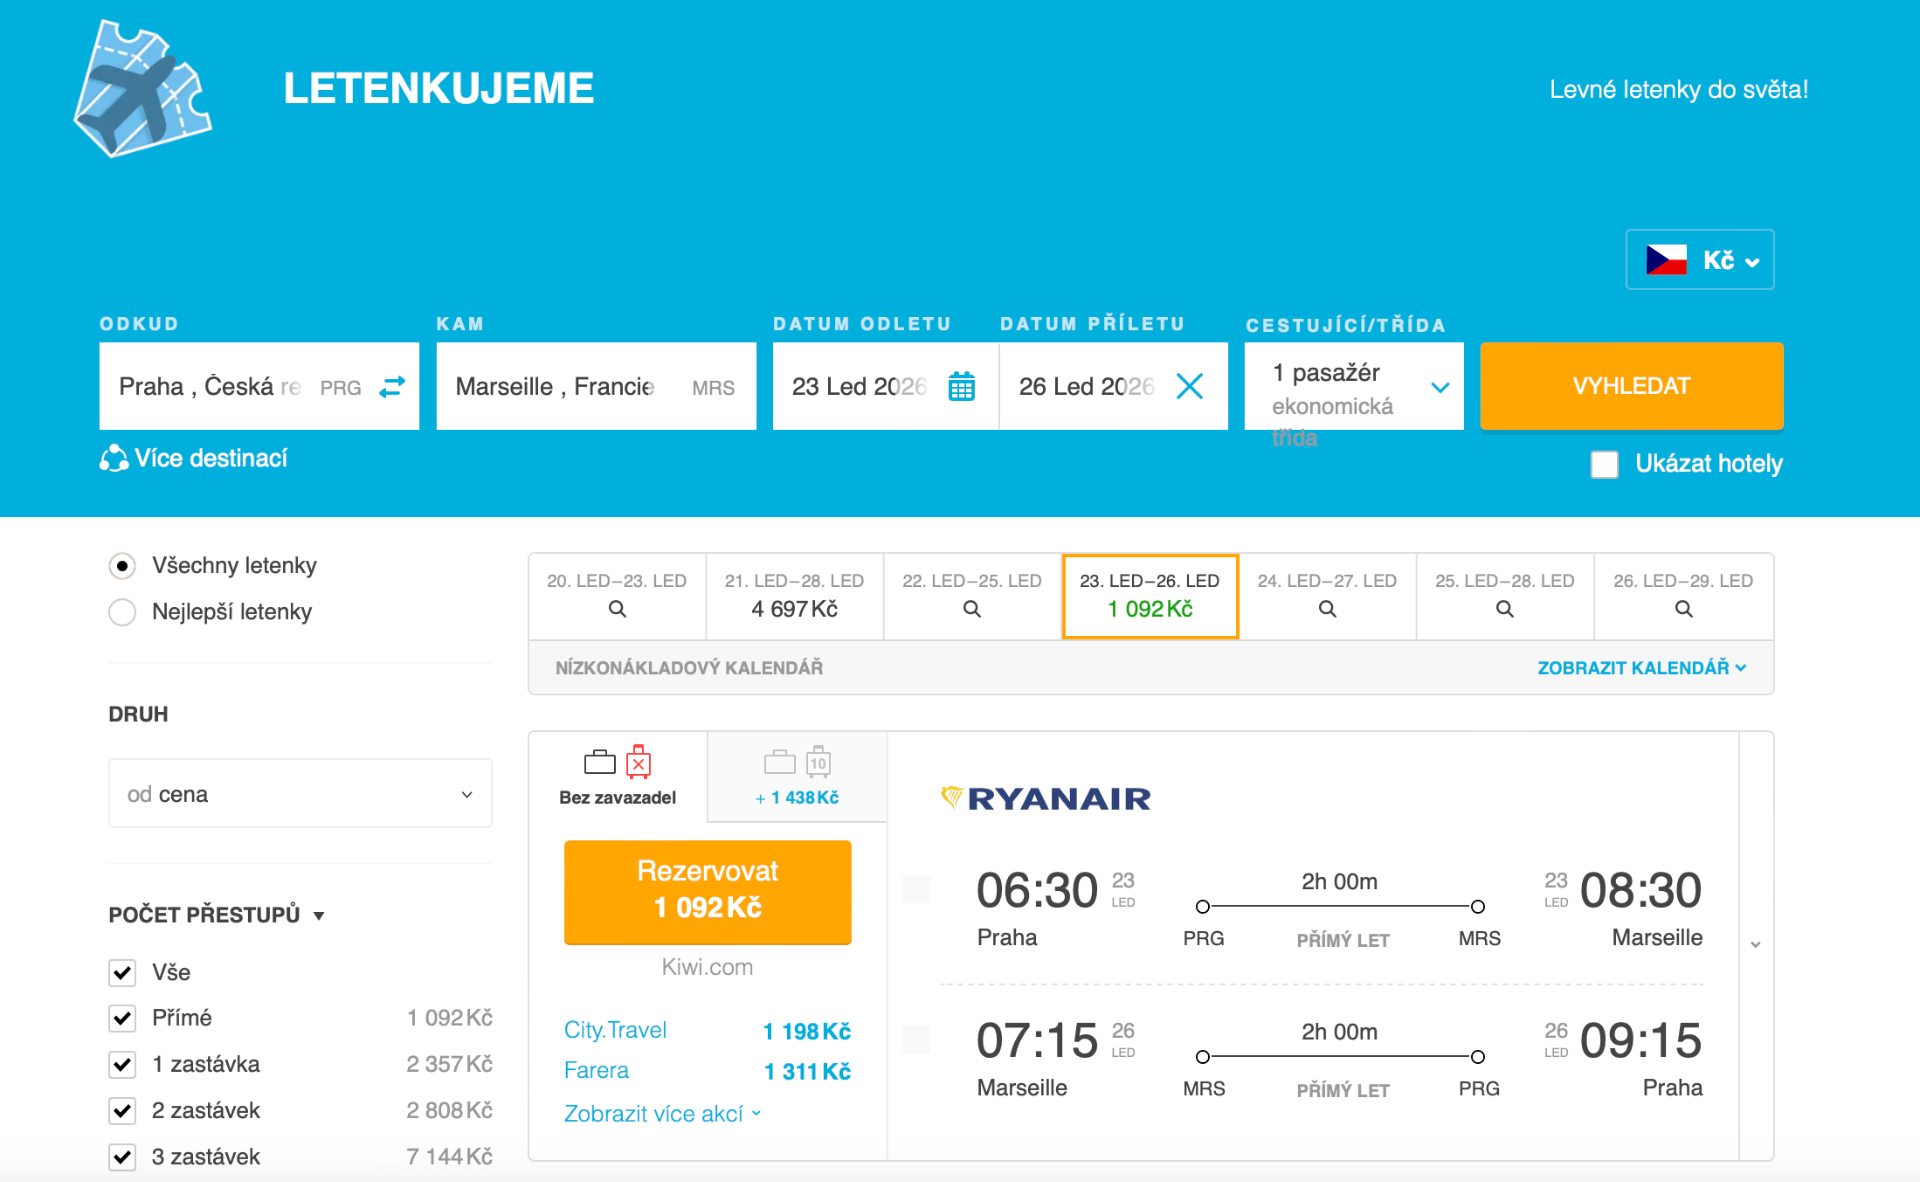Search prices for 20. LED–23. LED magnifier
The image size is (1920, 1182).
(617, 609)
